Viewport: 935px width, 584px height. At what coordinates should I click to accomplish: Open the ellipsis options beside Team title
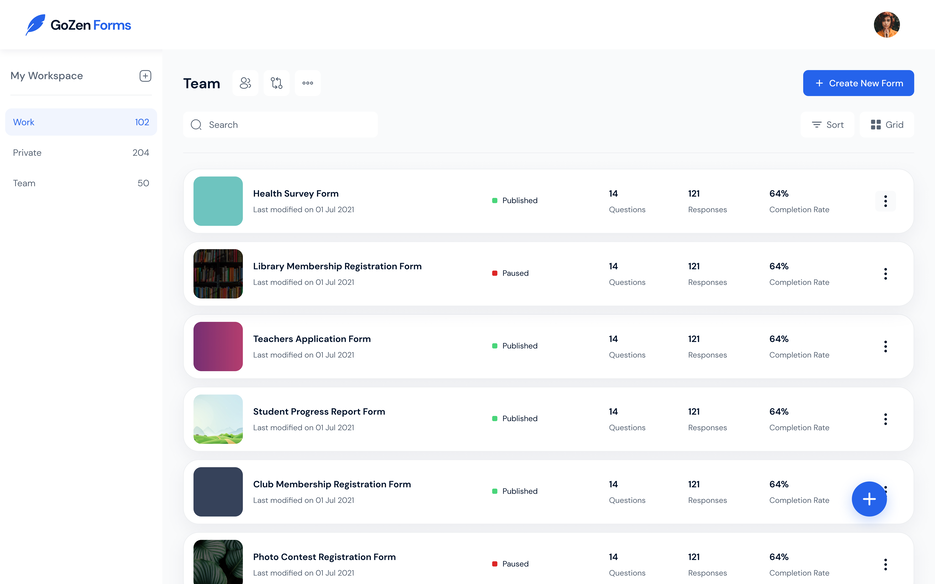(x=307, y=83)
